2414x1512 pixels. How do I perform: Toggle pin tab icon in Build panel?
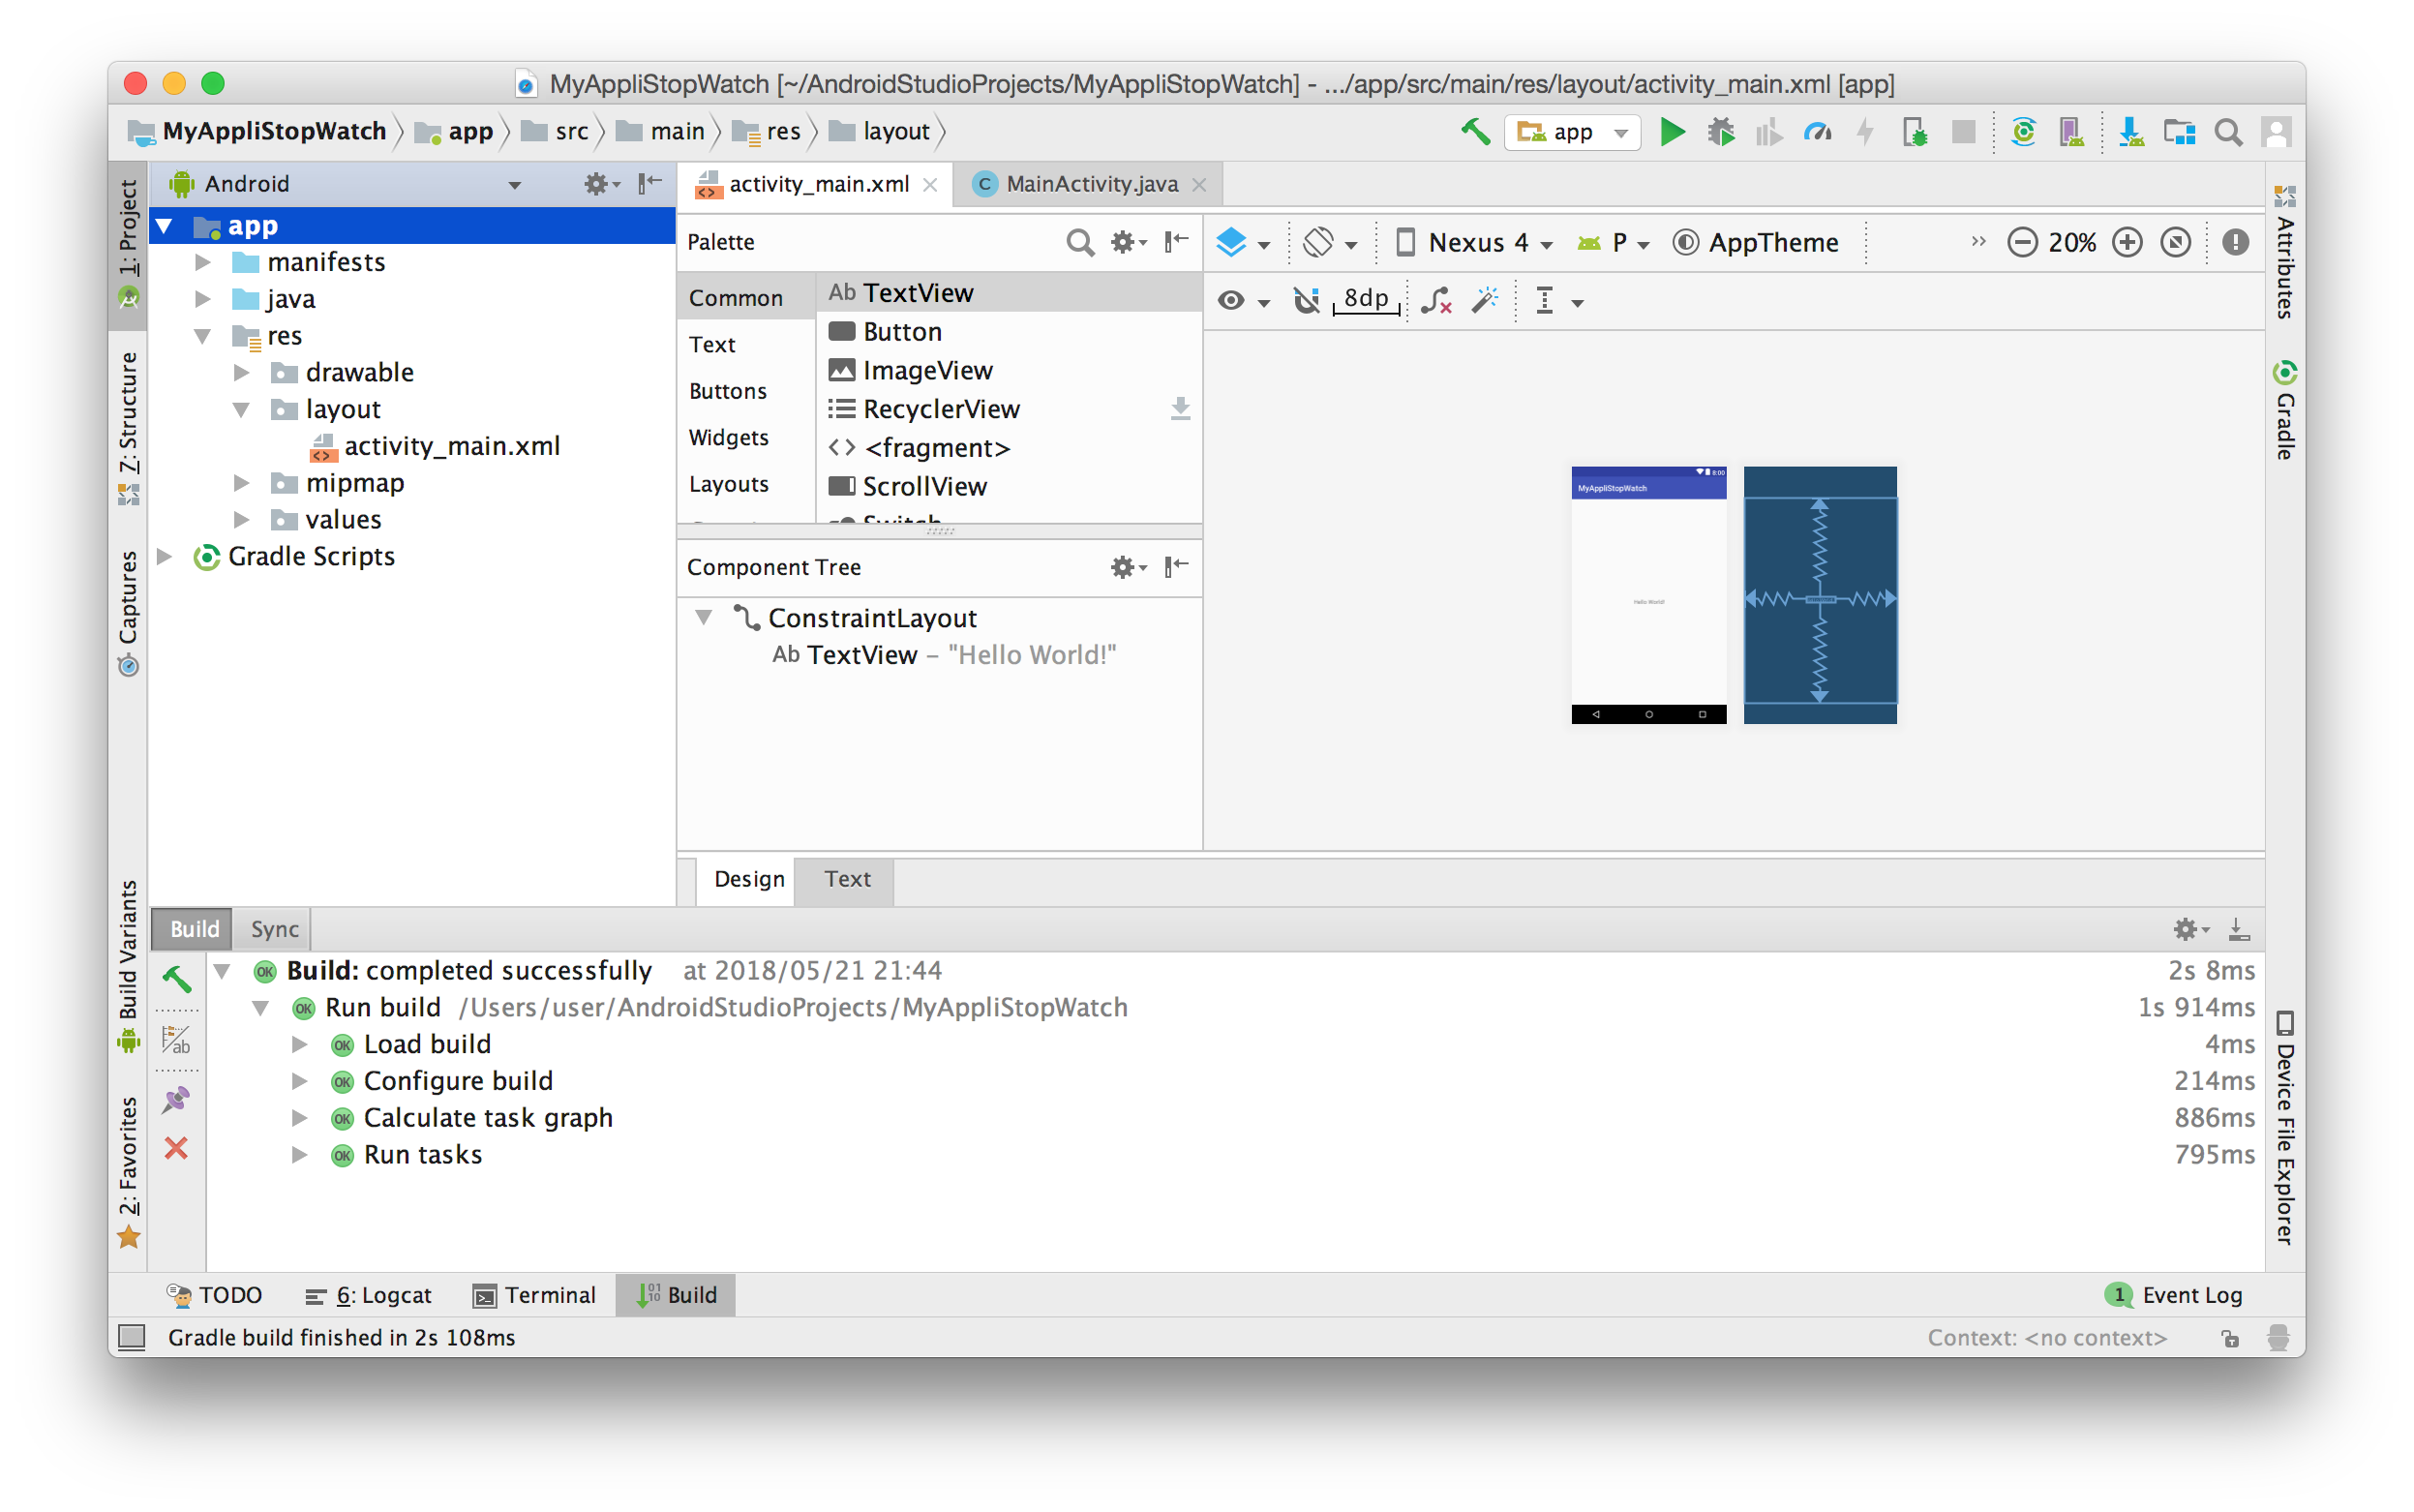(x=176, y=1100)
